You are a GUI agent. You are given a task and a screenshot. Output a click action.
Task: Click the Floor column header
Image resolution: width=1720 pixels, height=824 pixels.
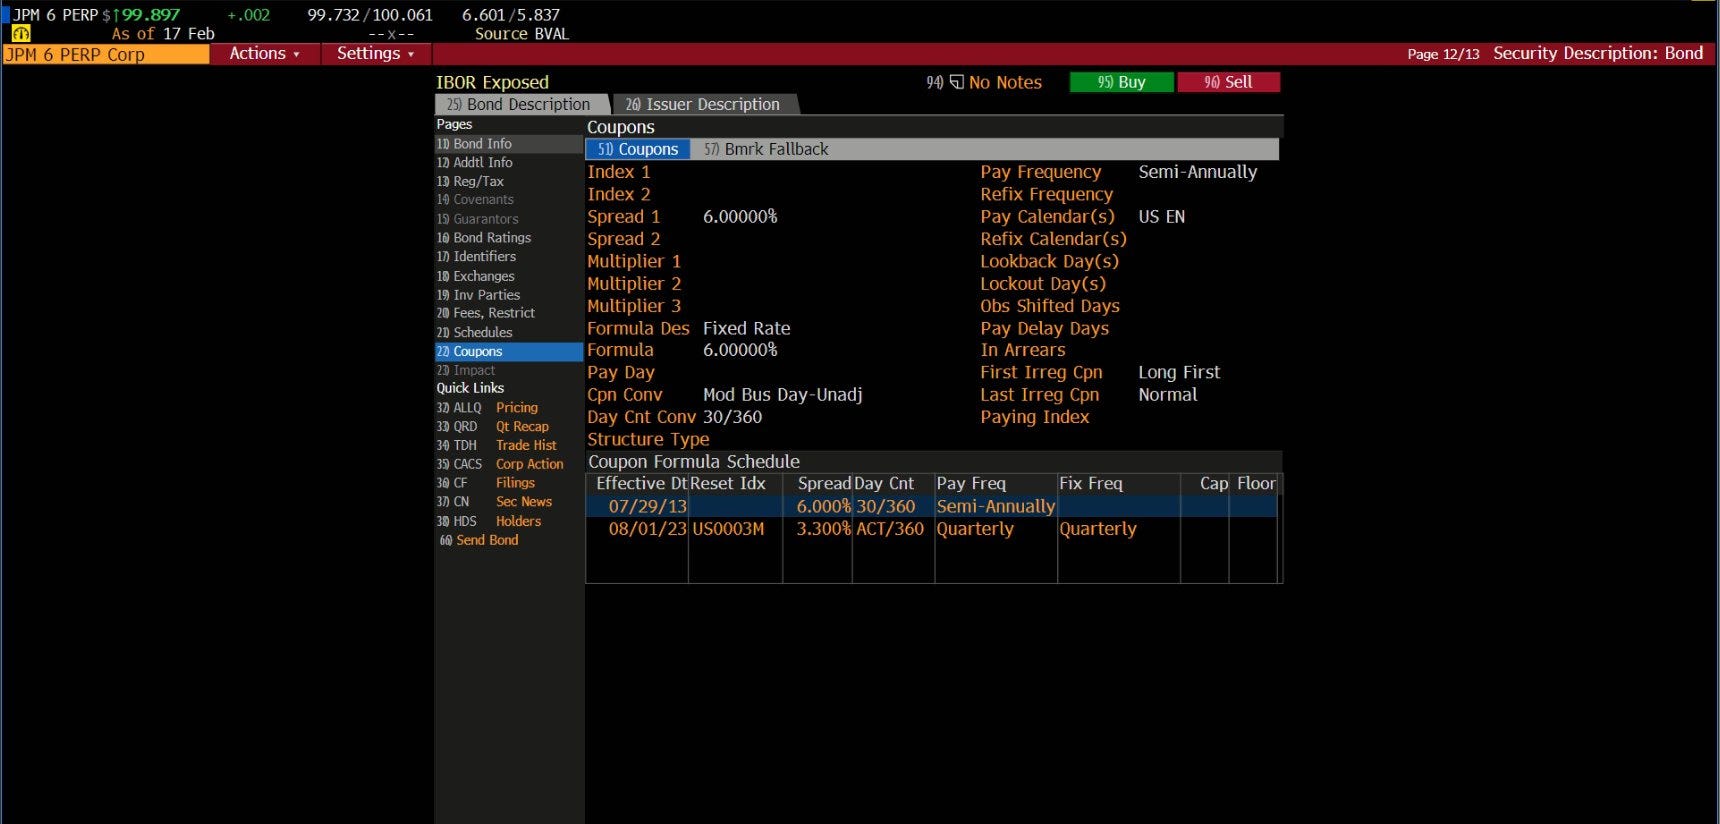click(x=1256, y=484)
